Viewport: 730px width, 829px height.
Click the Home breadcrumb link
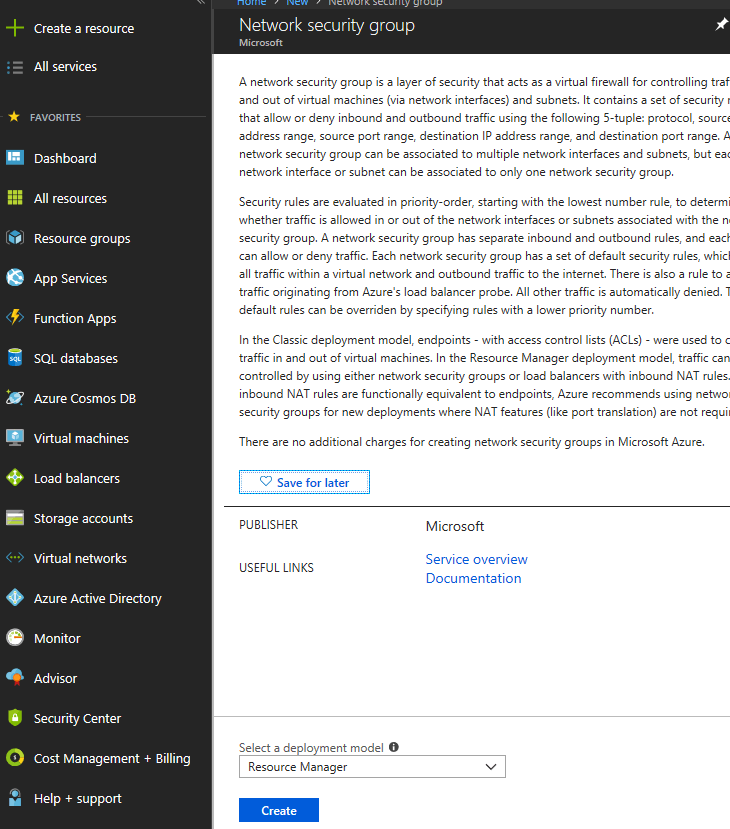(251, 3)
